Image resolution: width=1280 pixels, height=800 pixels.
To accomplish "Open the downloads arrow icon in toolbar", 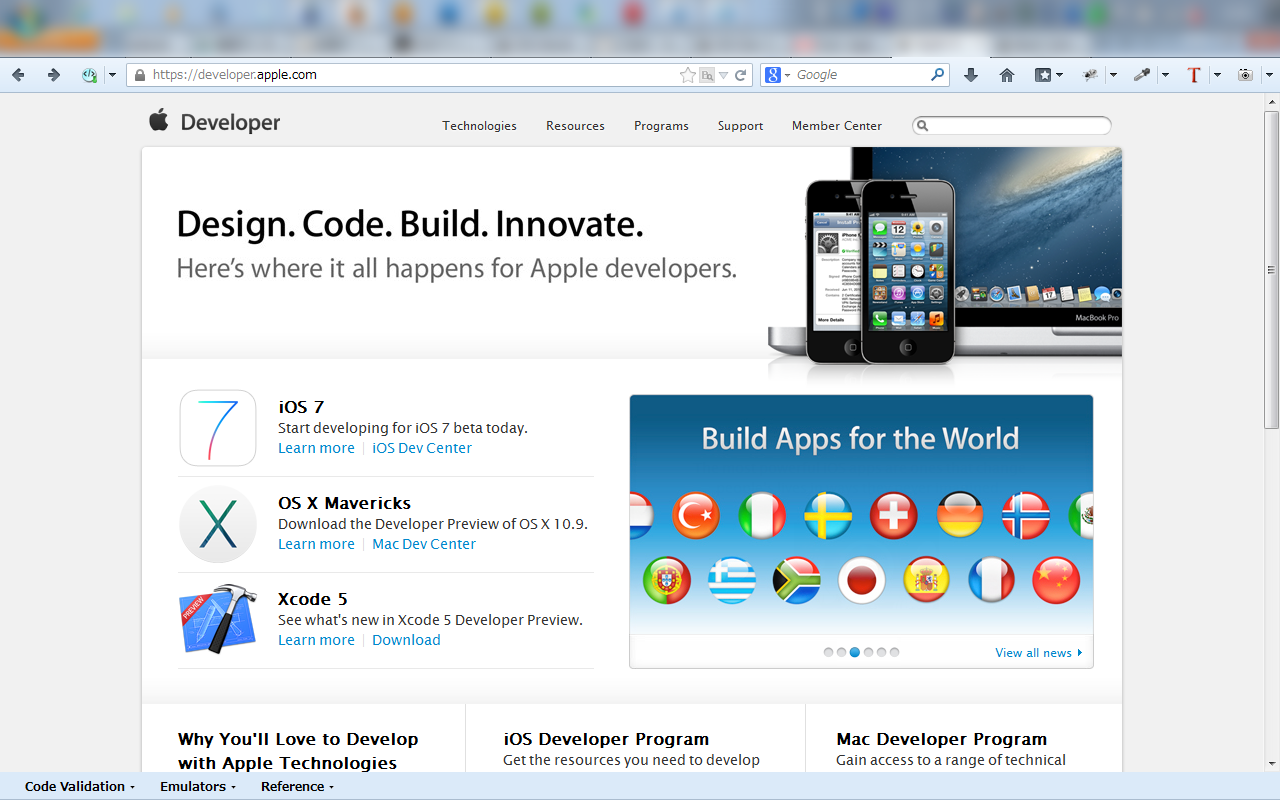I will 970,75.
